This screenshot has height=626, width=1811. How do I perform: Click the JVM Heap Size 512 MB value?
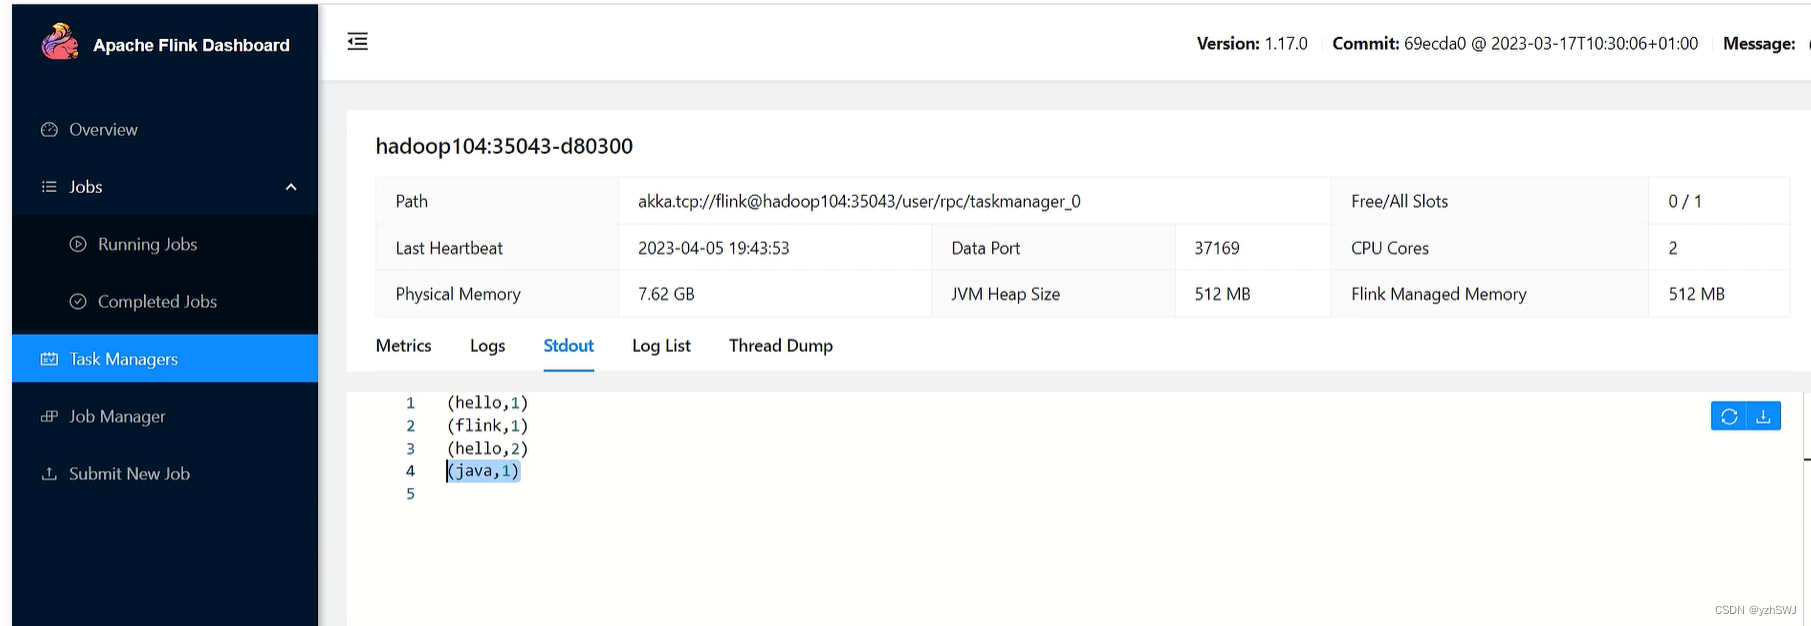1222,294
